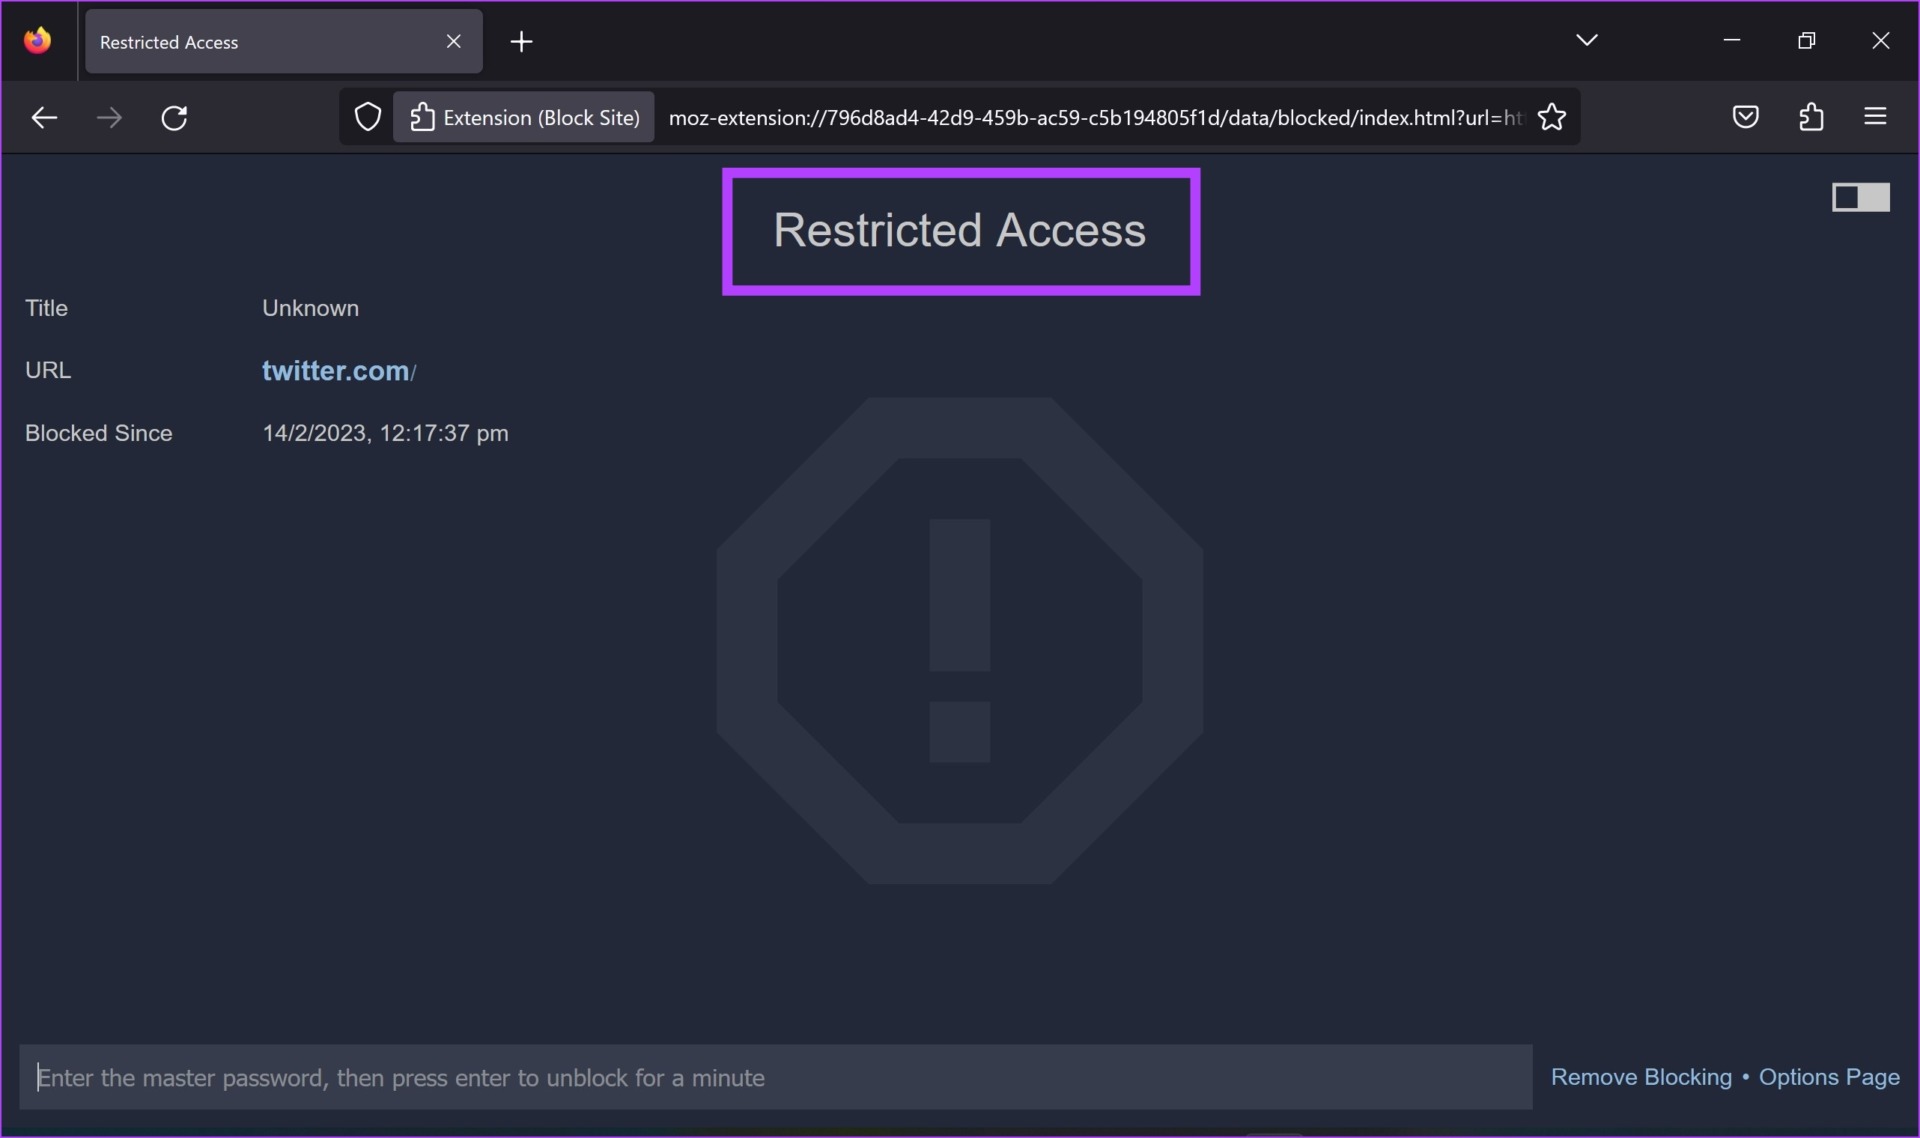The image size is (1920, 1138).
Task: Click the Restricted Access heading
Action: [960, 230]
